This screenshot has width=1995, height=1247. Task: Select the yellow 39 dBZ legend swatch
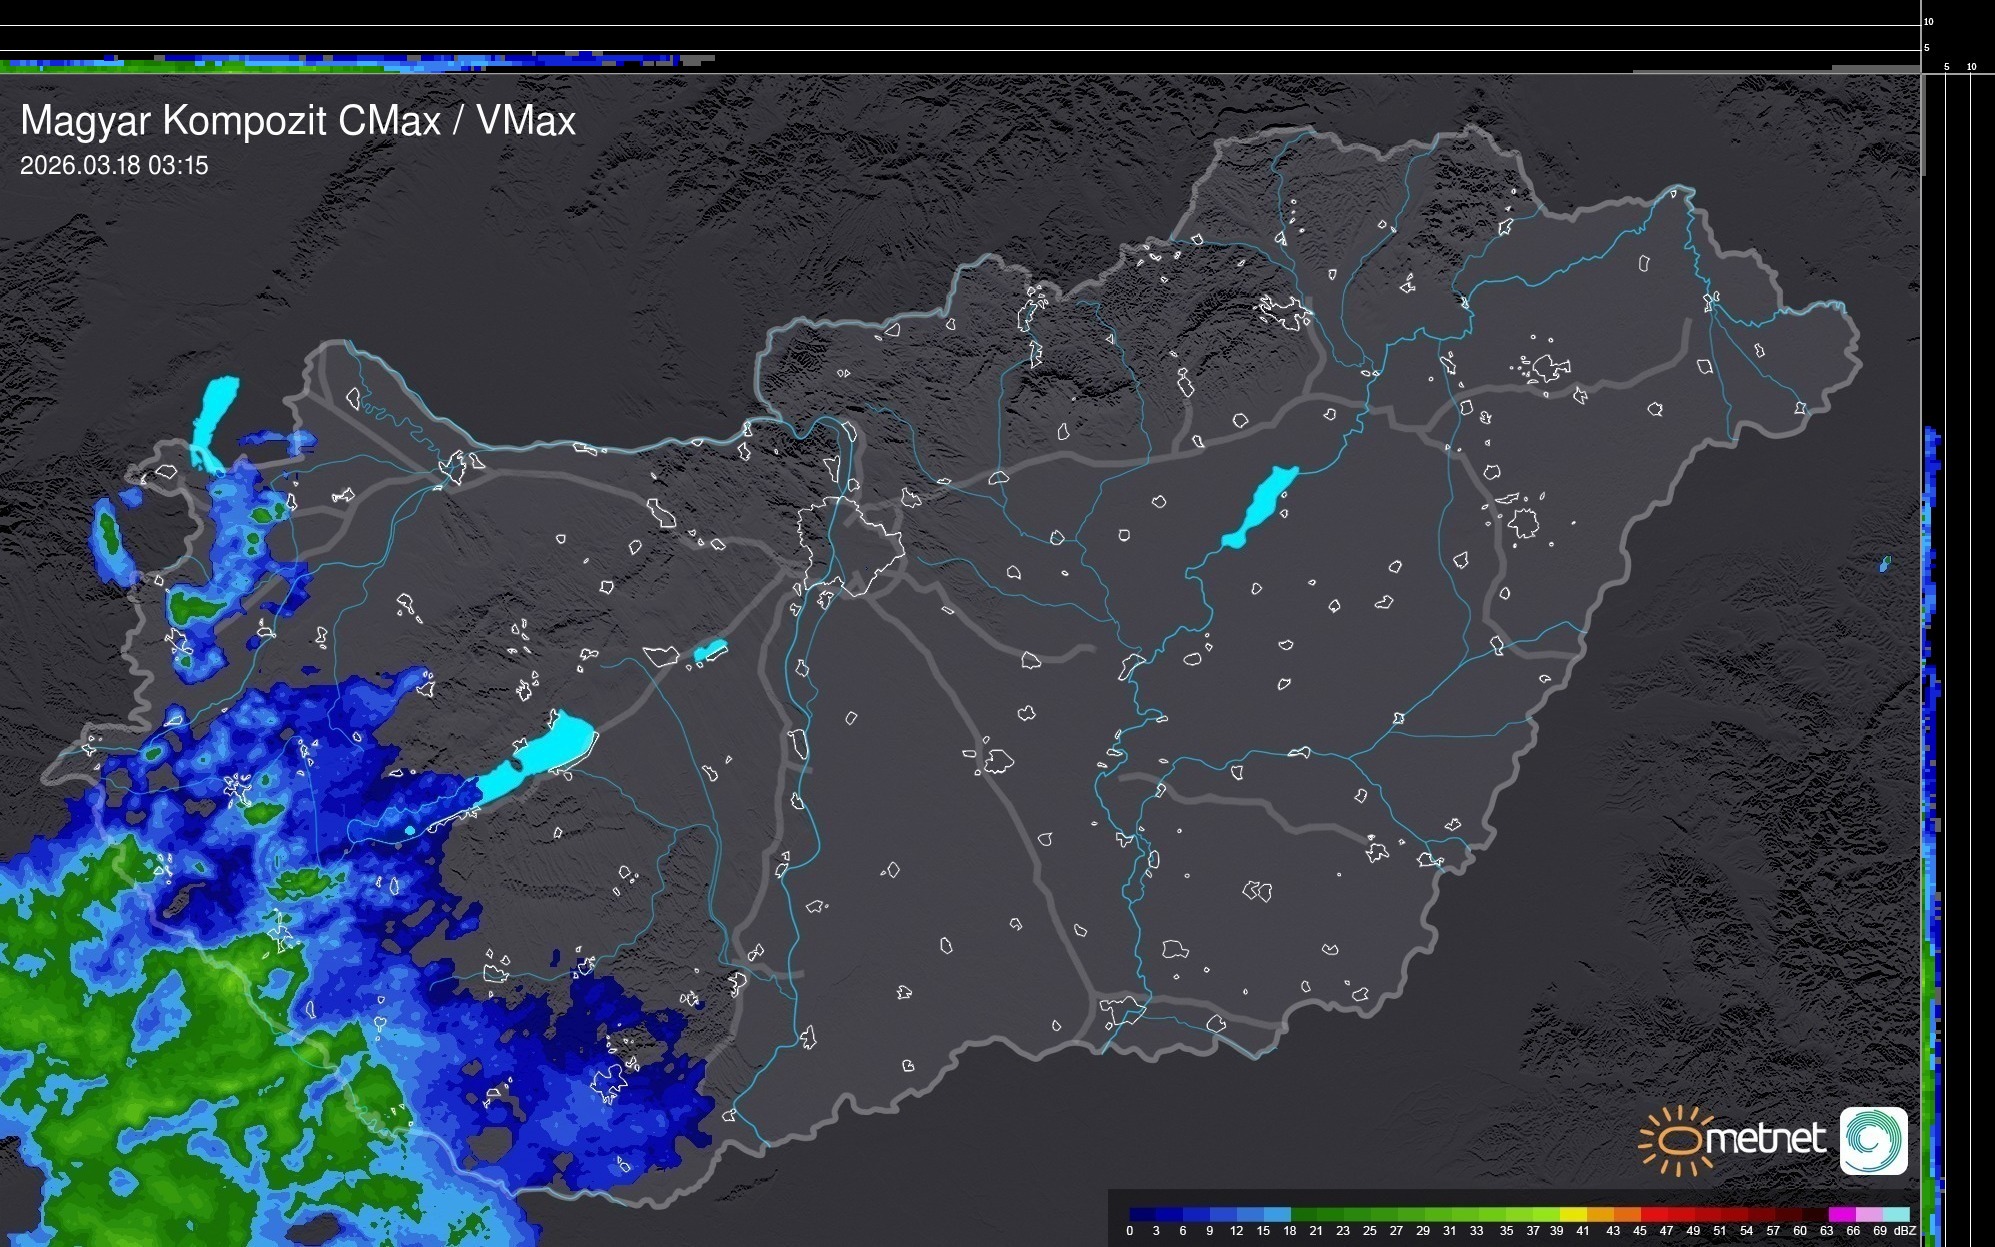coord(1573,1214)
